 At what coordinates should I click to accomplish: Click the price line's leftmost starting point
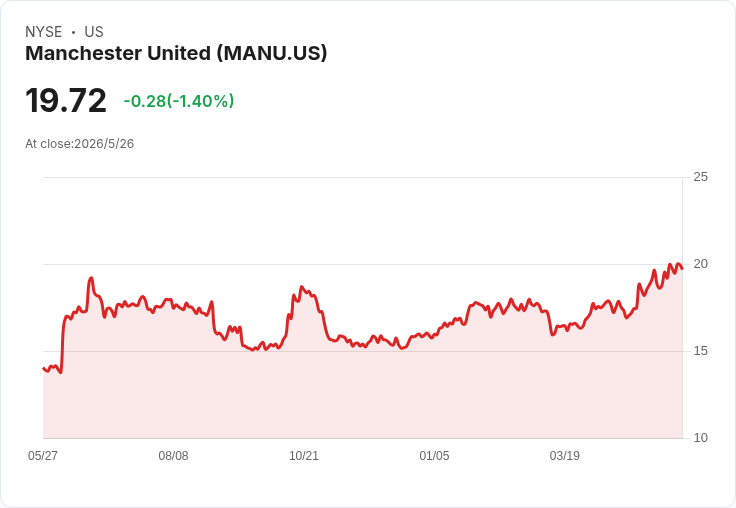click(43, 368)
